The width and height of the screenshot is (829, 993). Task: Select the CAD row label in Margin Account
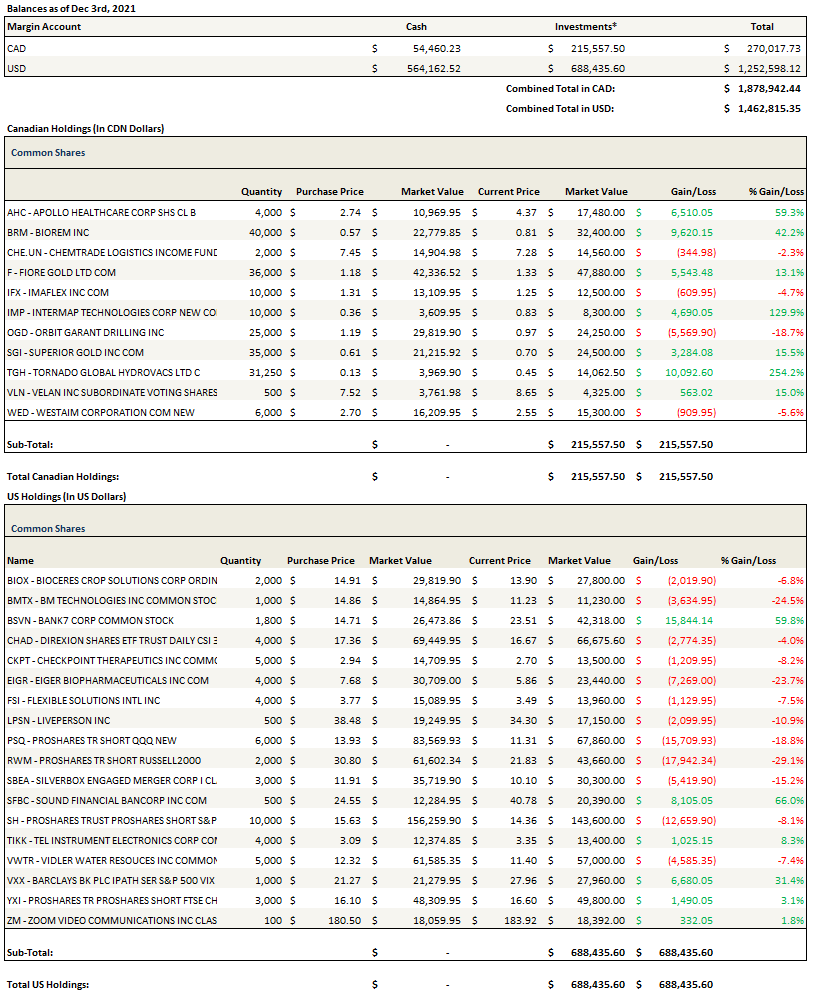point(17,48)
